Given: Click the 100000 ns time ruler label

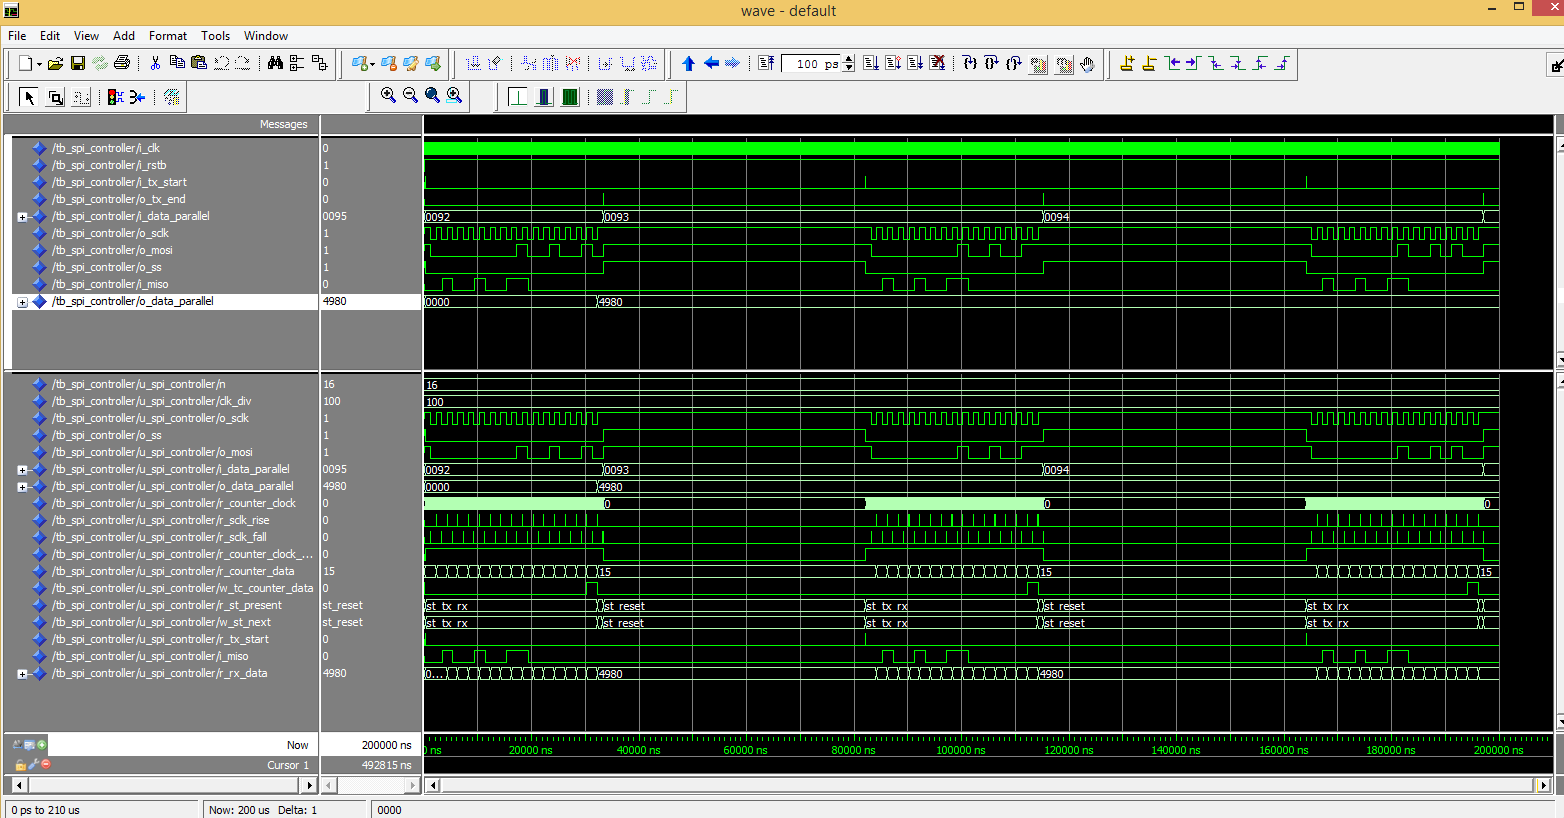Looking at the screenshot, I should [x=960, y=750].
